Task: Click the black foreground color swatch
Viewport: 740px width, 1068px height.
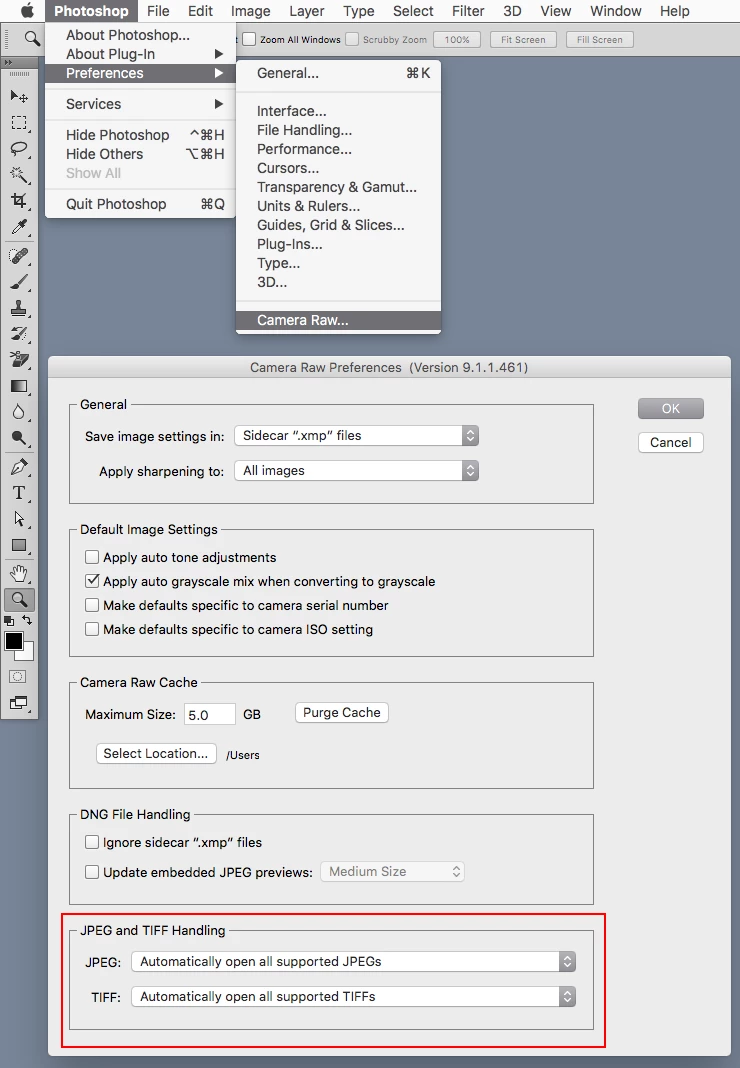Action: (x=13, y=640)
